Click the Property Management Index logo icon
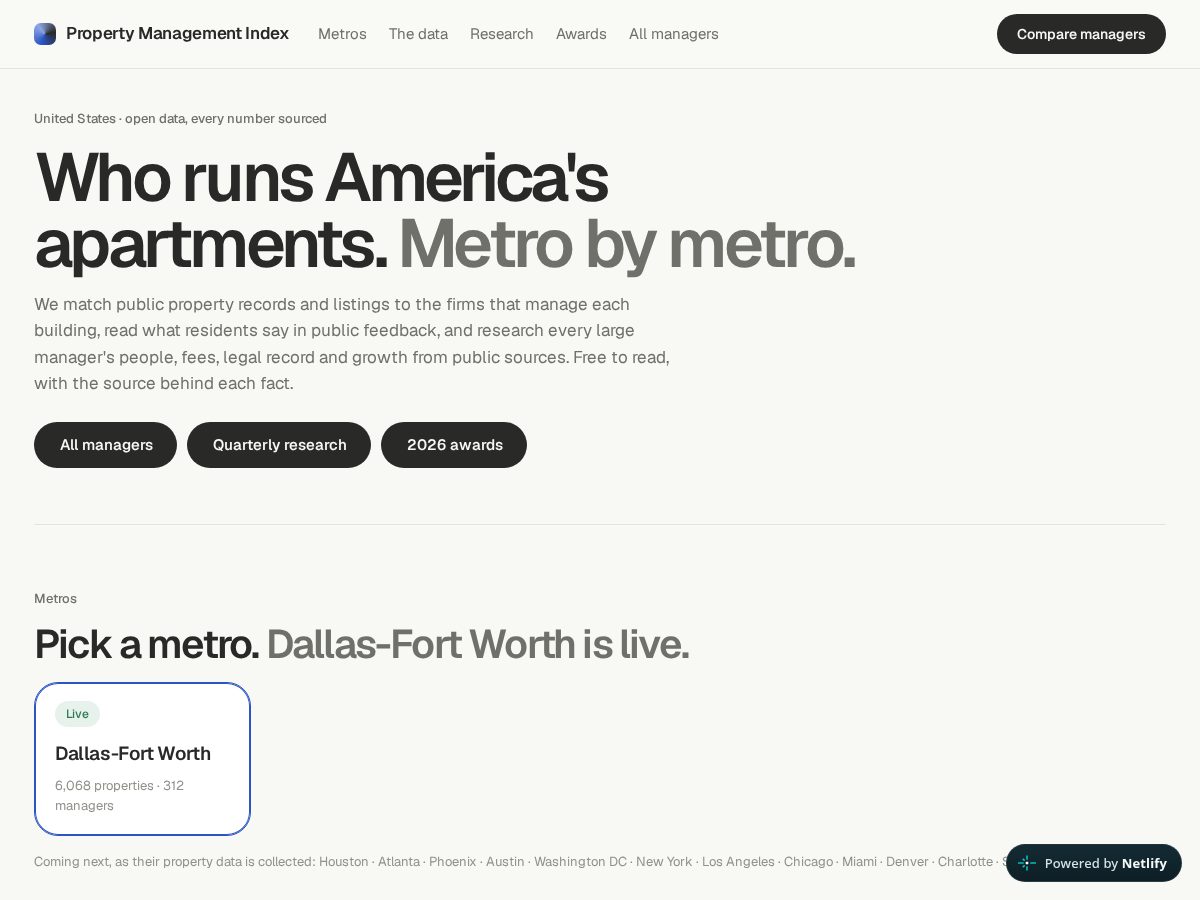The image size is (1200, 900). (x=45, y=34)
